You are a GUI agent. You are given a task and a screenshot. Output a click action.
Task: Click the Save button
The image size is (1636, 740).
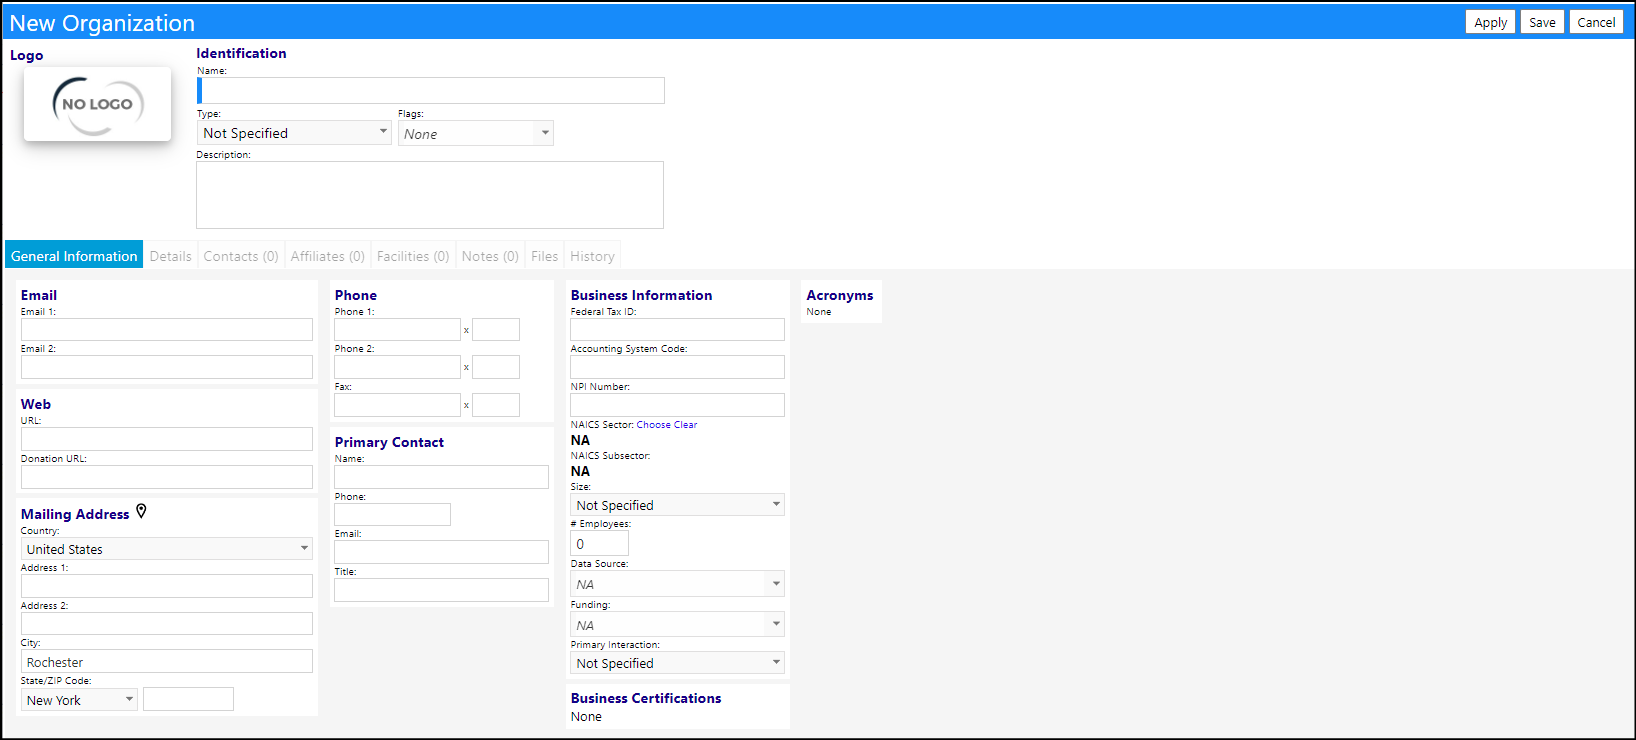[1542, 22]
